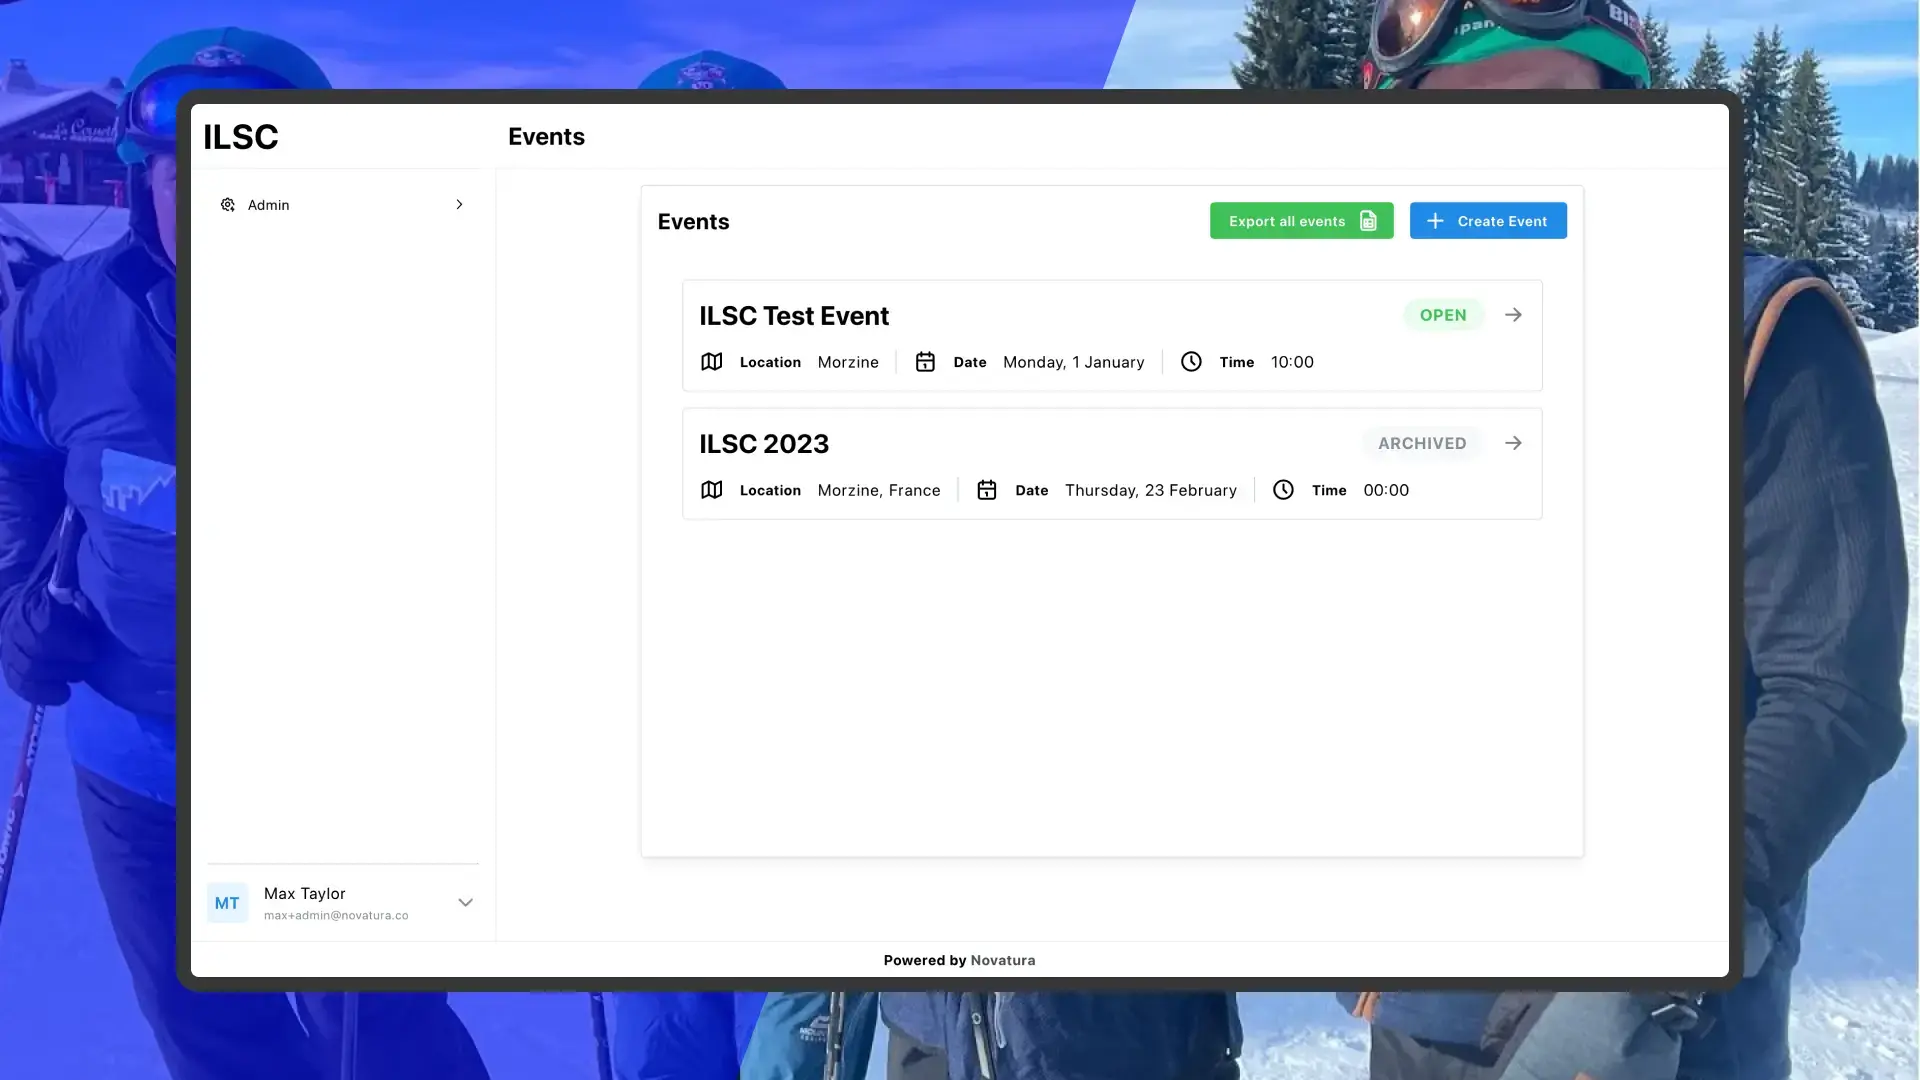
Task: Click the map icon on ILSC 2023 card
Action: (711, 490)
